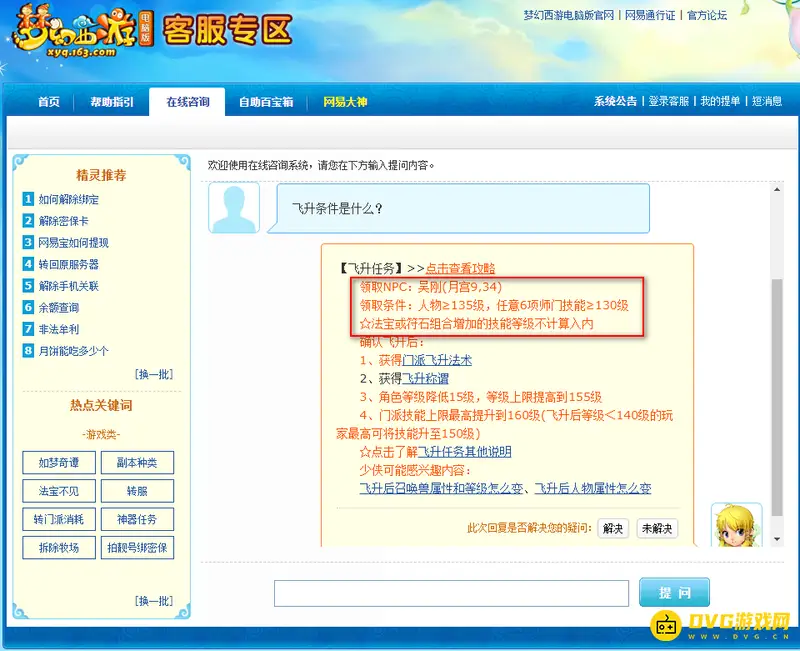800x651 pixels.
Task: Select the 在线咨询 tab
Action: (x=187, y=102)
